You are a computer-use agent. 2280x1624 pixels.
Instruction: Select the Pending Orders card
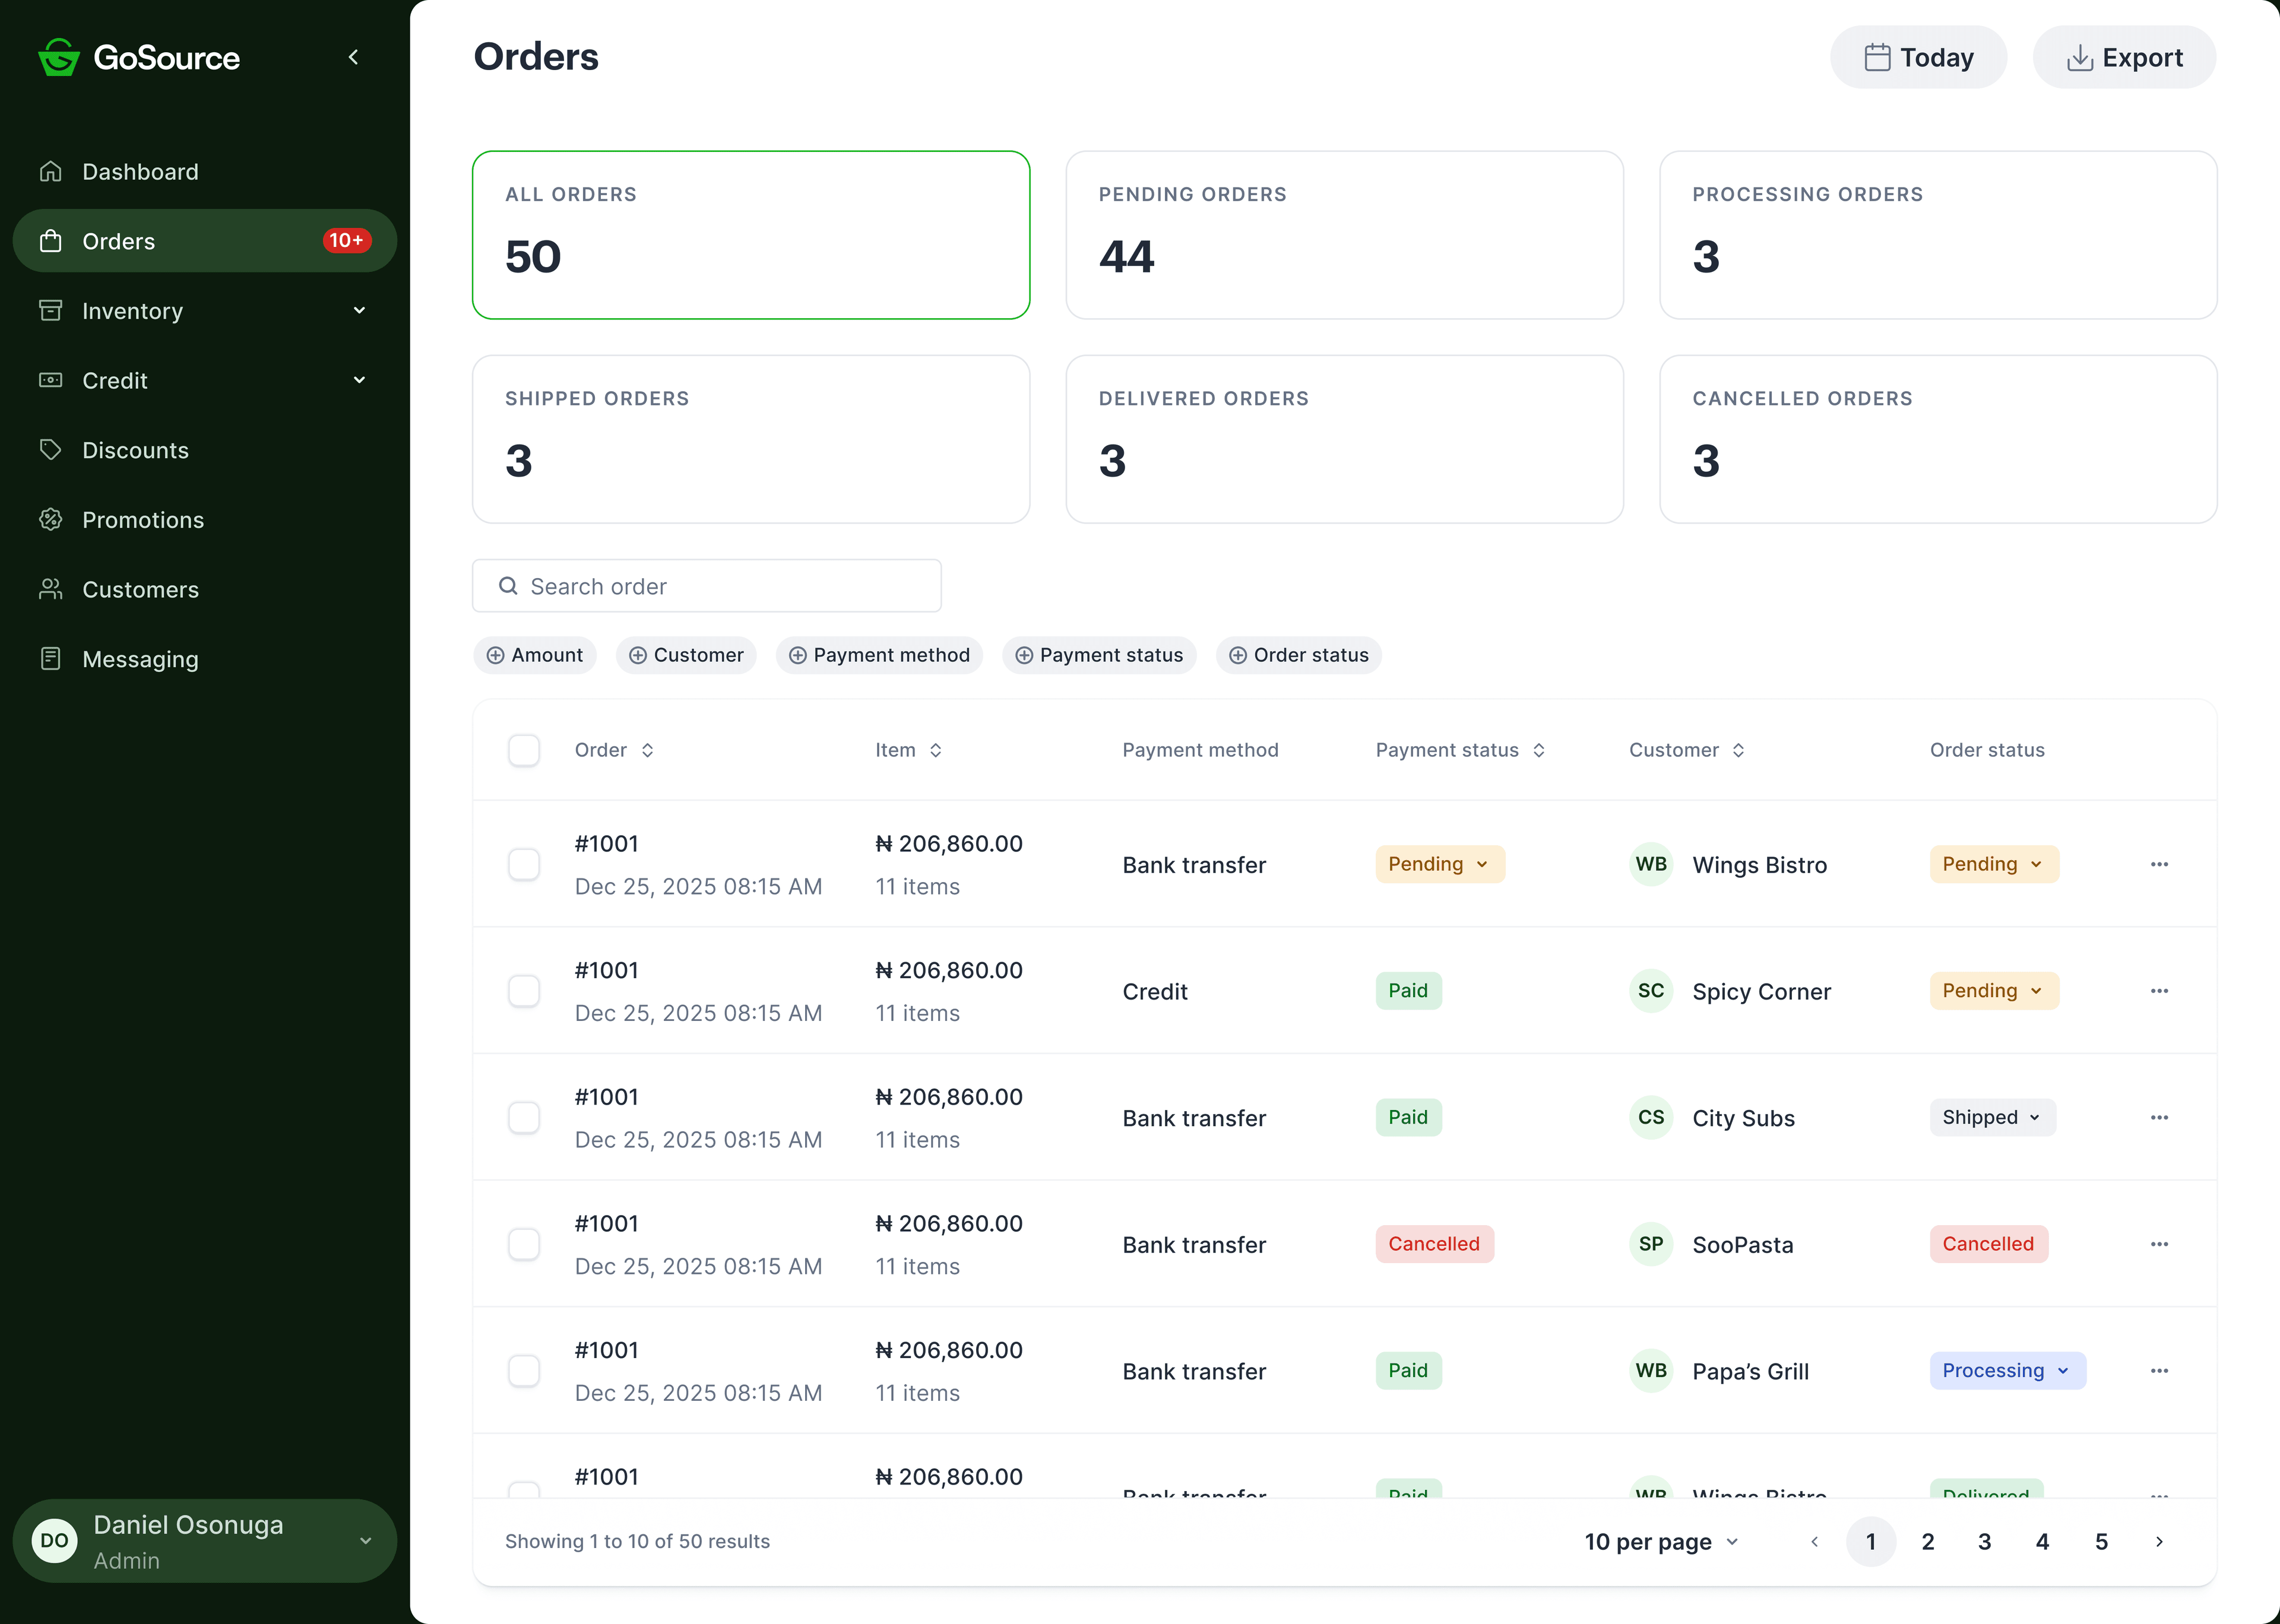pyautogui.click(x=1344, y=235)
